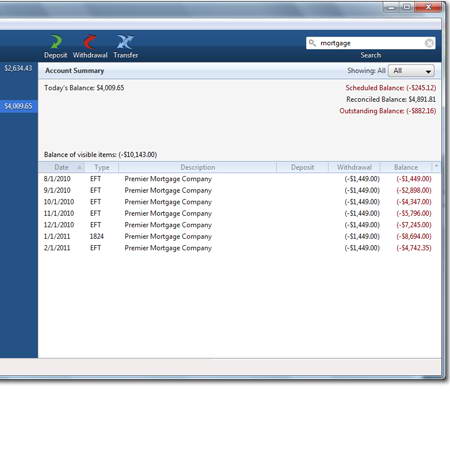Maximize the application window

pos(407,7)
